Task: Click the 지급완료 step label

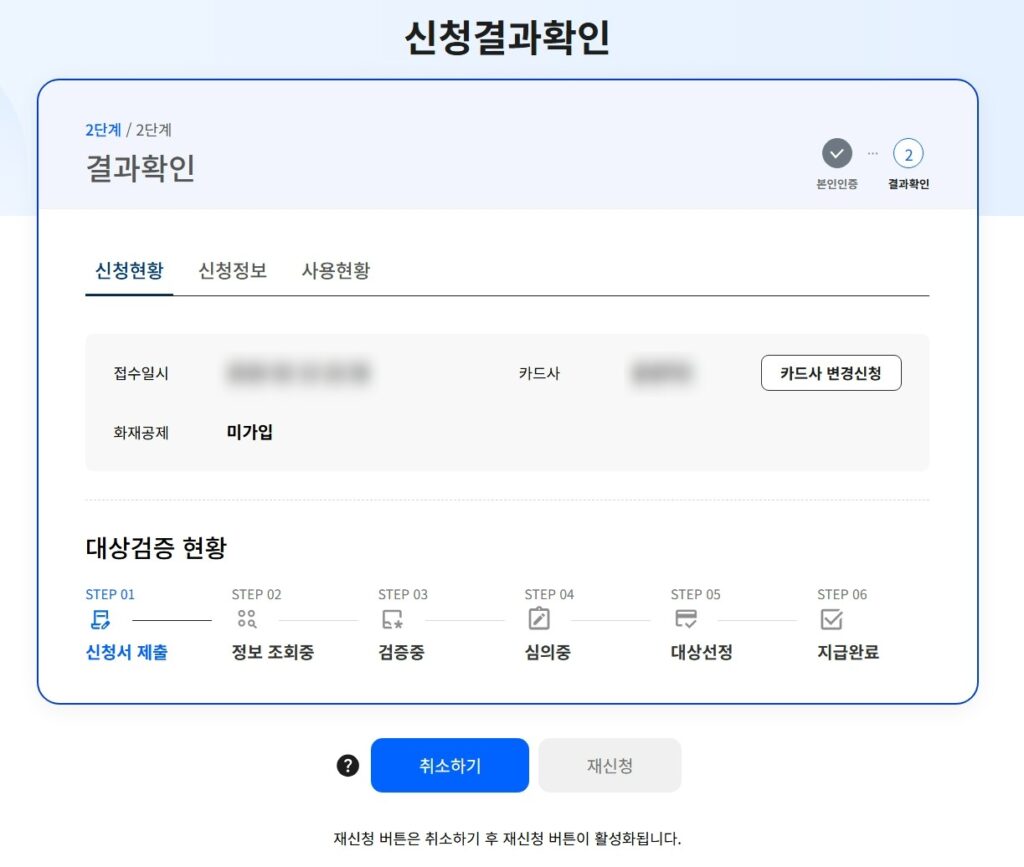Action: point(848,653)
